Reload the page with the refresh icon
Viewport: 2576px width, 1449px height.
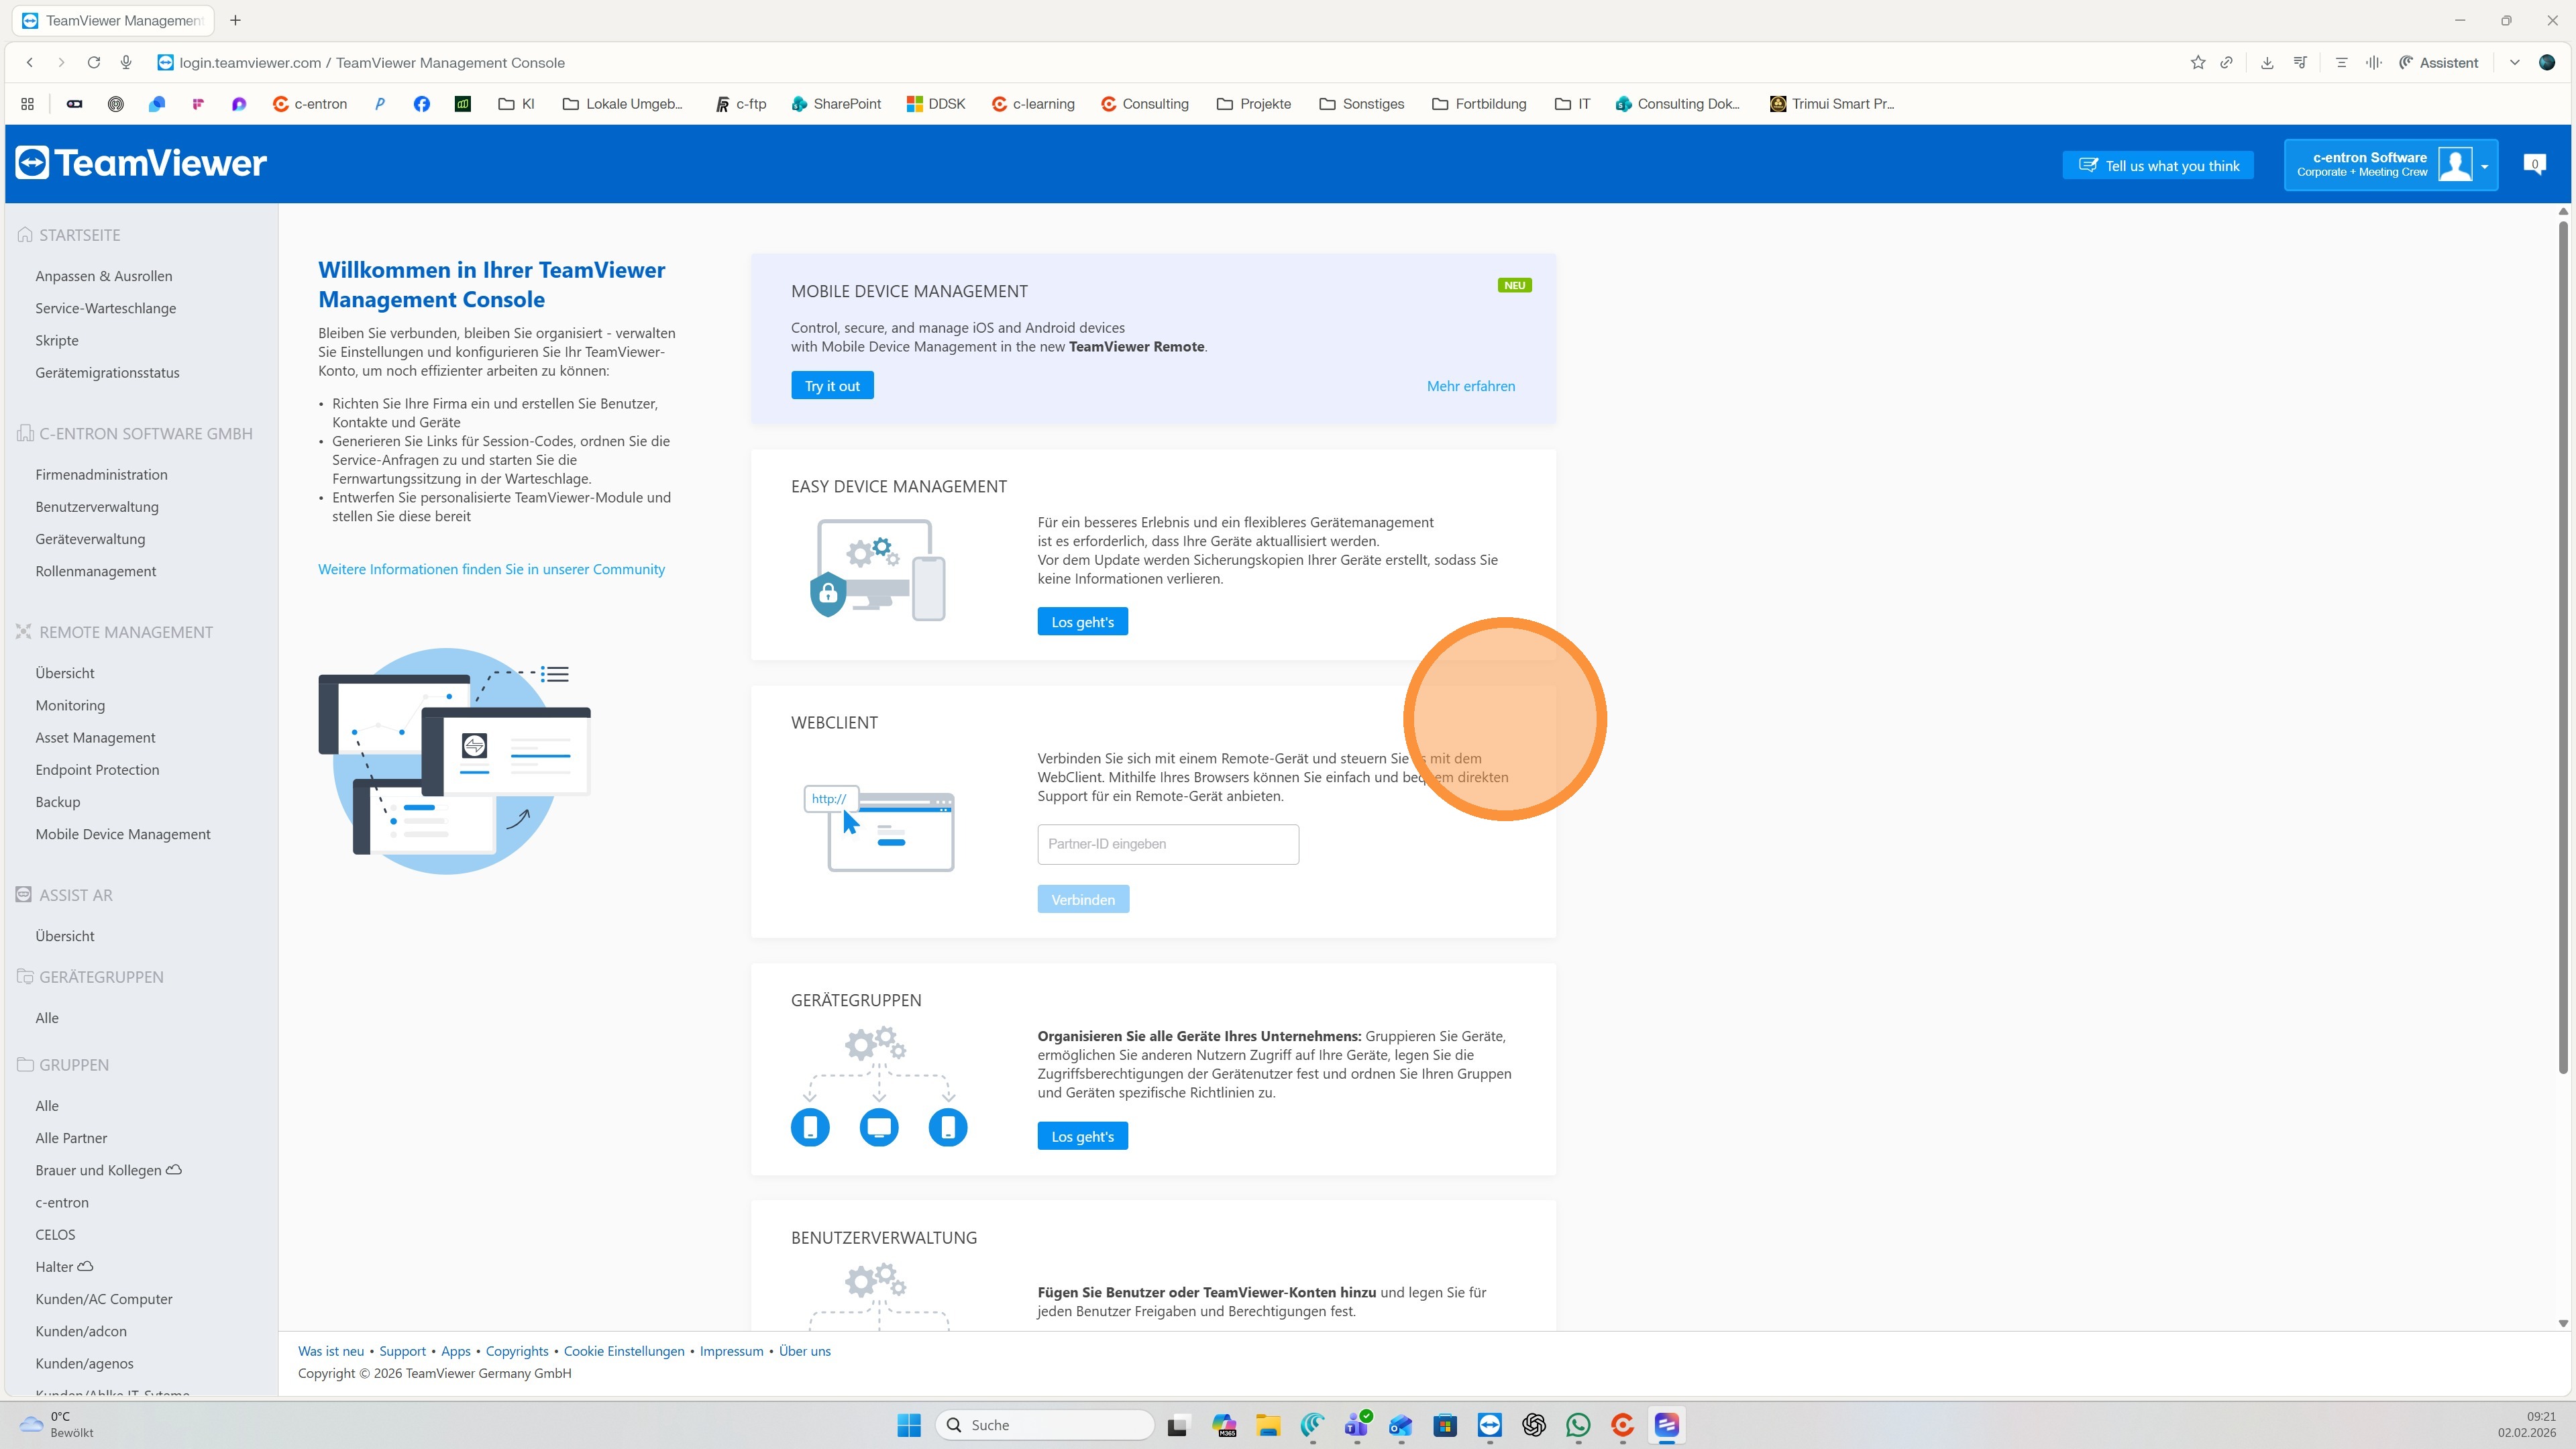click(x=93, y=62)
